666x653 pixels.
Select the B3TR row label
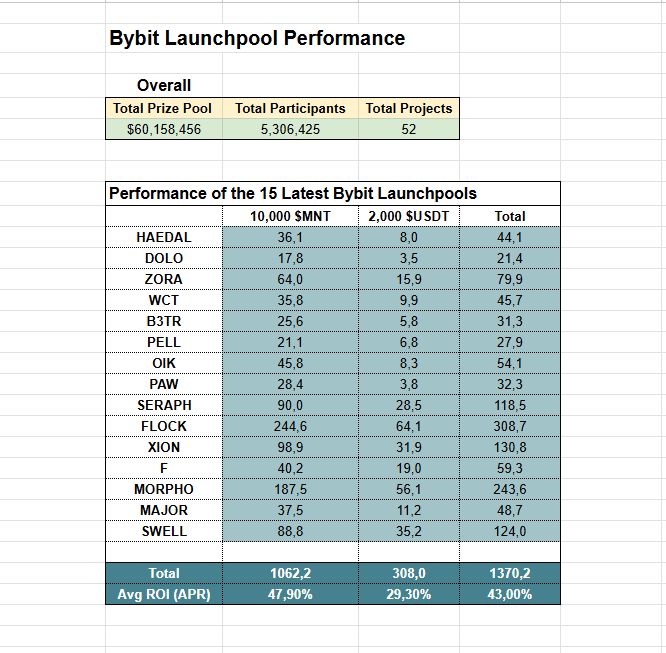point(164,321)
